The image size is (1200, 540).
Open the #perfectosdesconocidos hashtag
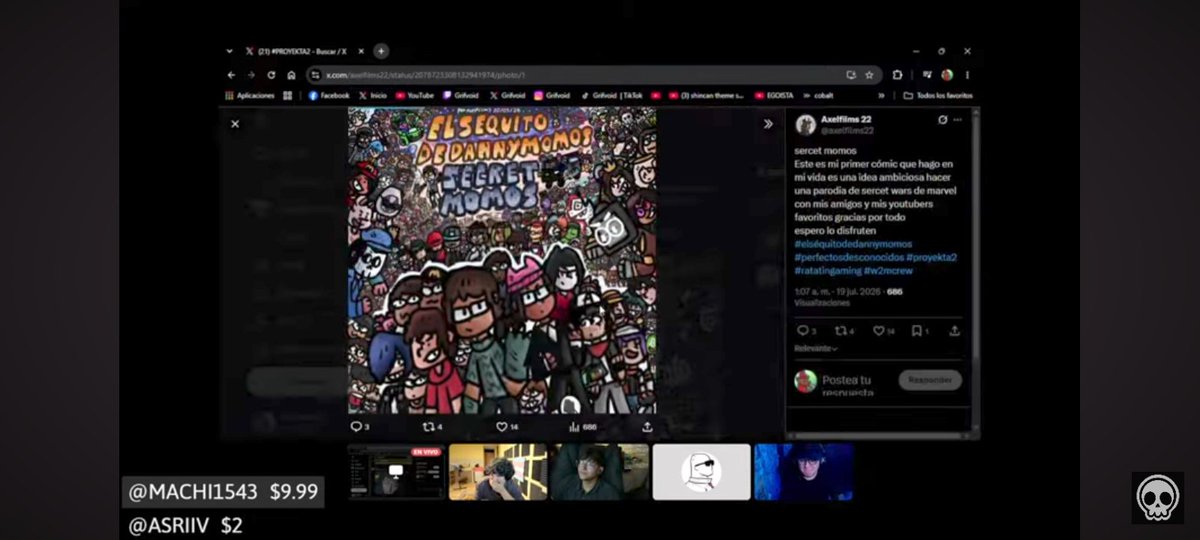pyautogui.click(x=848, y=257)
